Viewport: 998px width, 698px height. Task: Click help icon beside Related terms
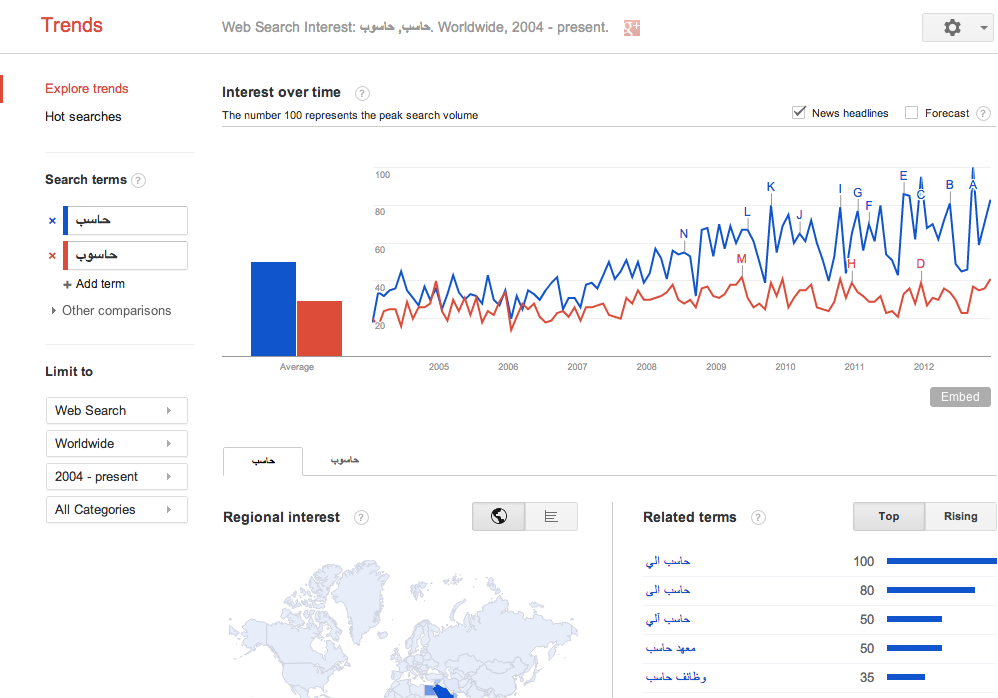tap(758, 518)
